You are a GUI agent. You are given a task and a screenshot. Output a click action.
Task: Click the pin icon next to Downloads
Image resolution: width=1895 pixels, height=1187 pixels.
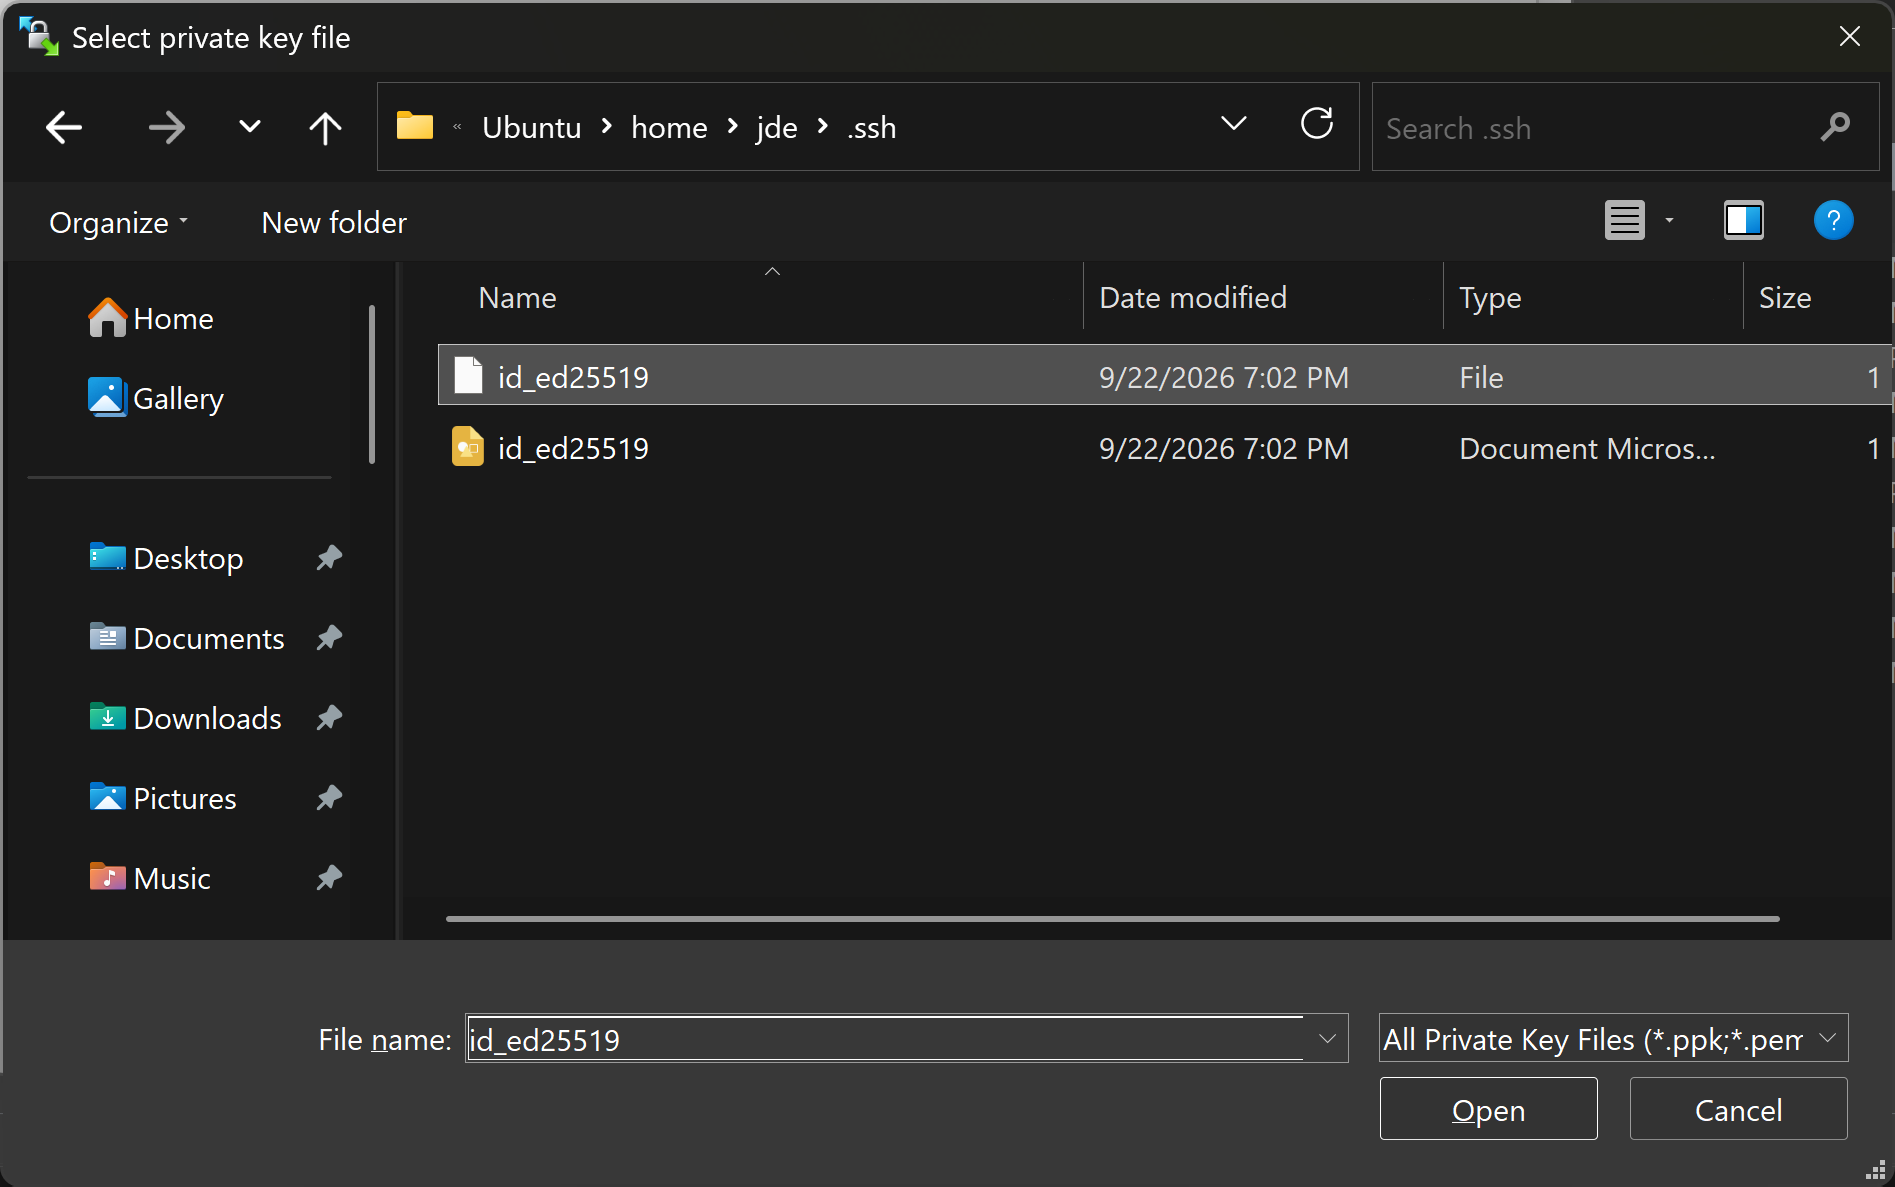[x=329, y=717]
